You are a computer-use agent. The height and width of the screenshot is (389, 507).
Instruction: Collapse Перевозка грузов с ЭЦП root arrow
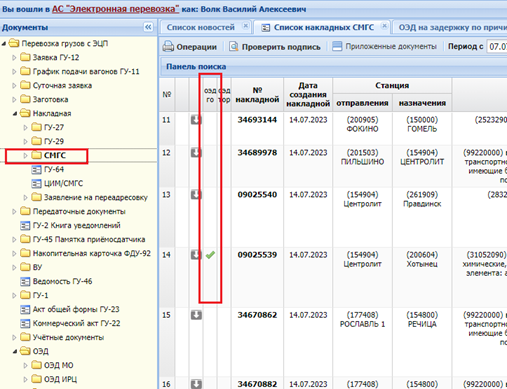pos(3,44)
